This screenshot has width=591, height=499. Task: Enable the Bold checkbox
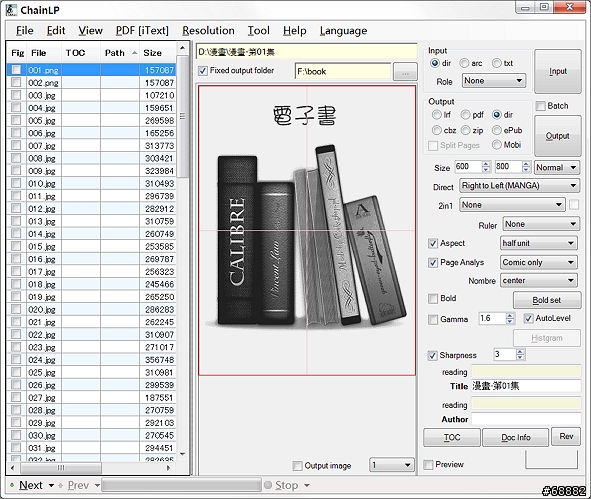click(433, 298)
